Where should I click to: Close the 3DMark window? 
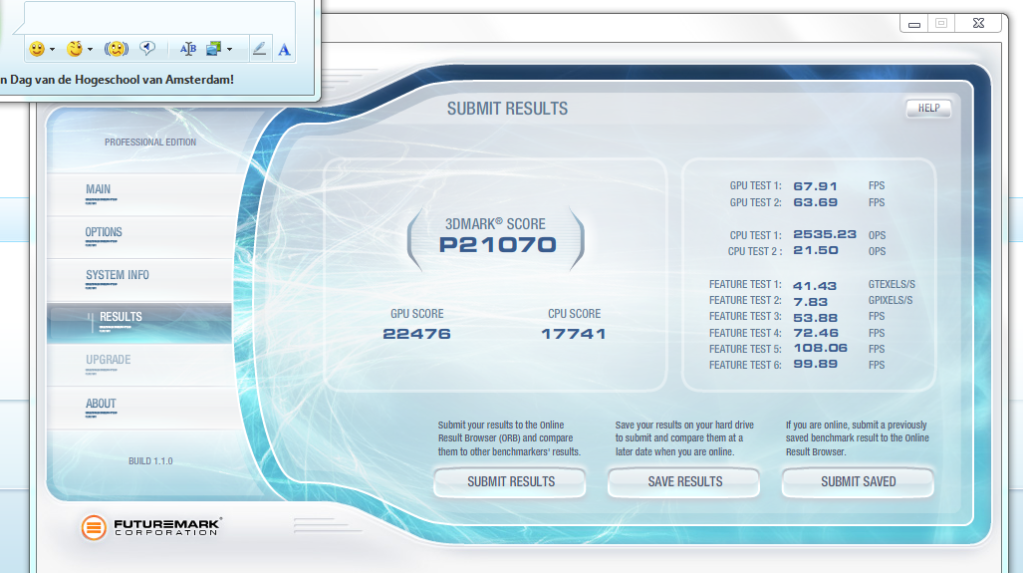[x=978, y=23]
